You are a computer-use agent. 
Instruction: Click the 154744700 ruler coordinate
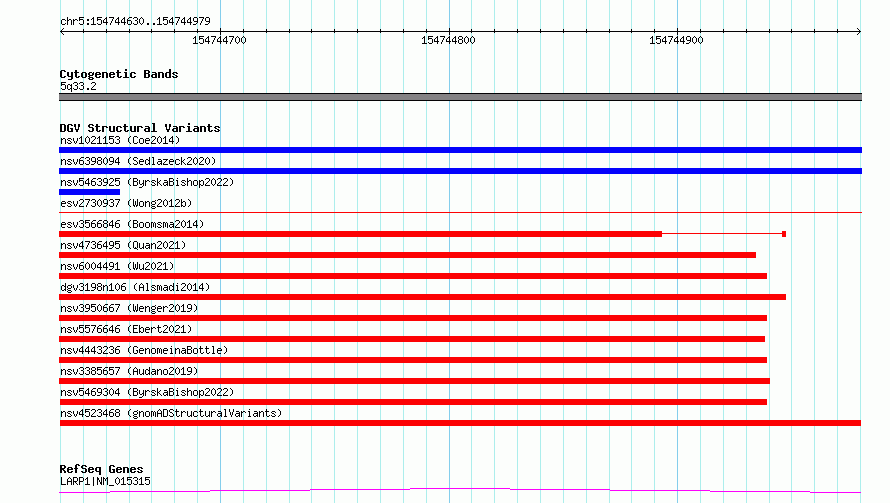[x=219, y=40]
